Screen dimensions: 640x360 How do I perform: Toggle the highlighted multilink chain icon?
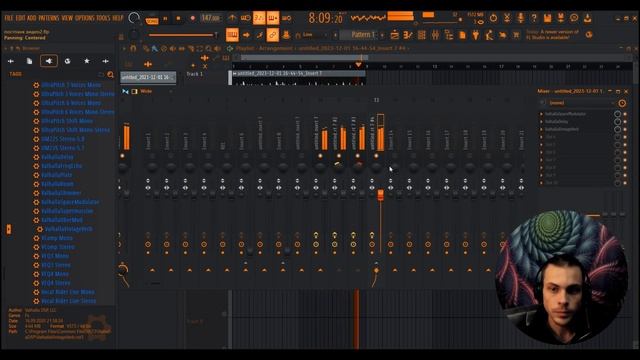[x=272, y=35]
